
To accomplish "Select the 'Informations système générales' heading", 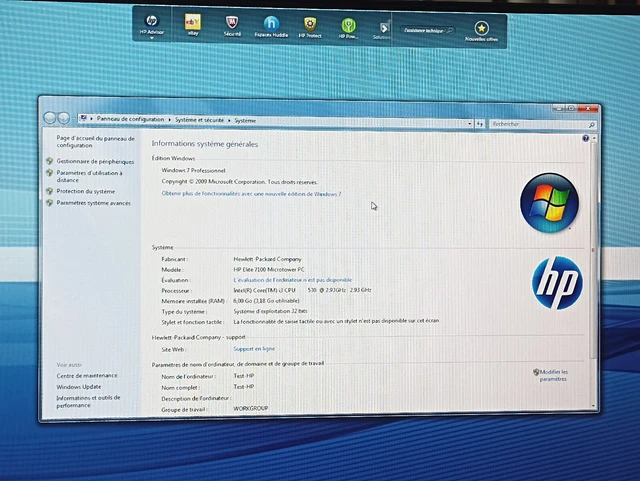I will click(x=204, y=144).
